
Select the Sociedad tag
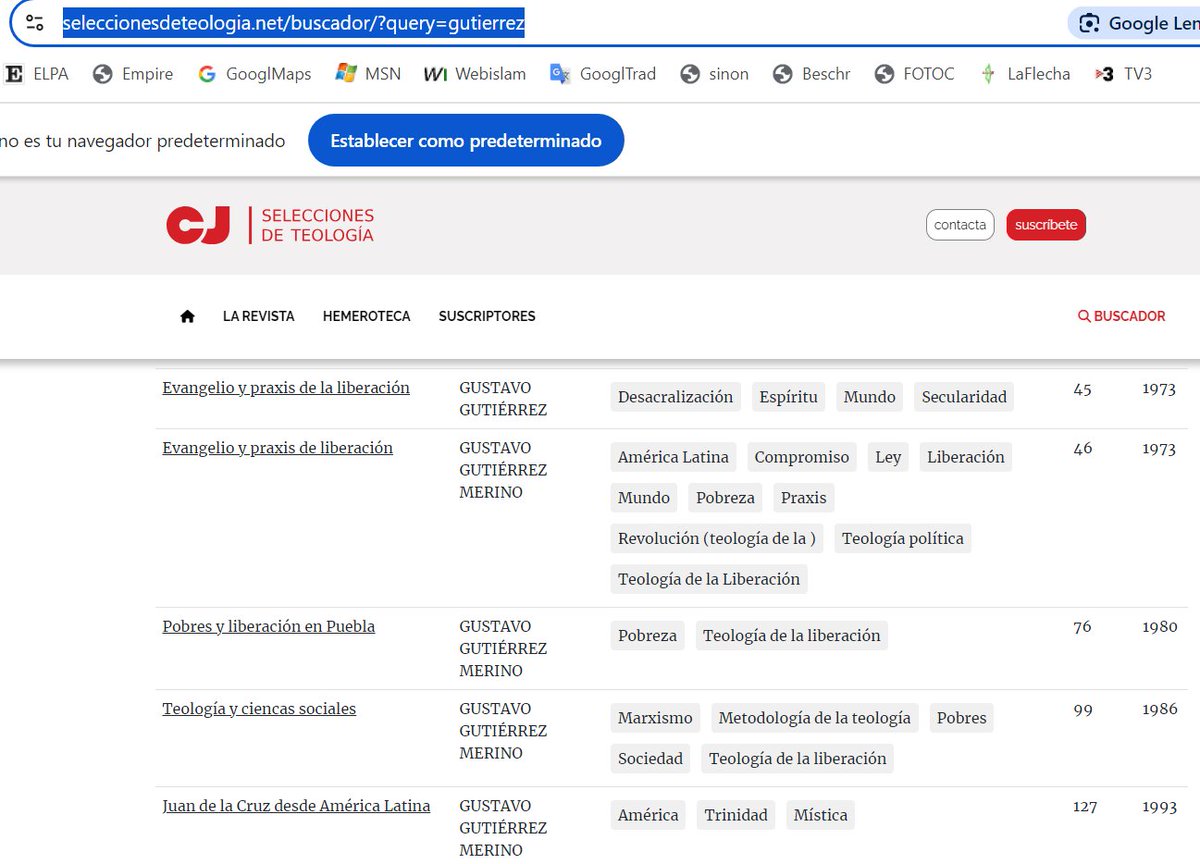coord(651,759)
